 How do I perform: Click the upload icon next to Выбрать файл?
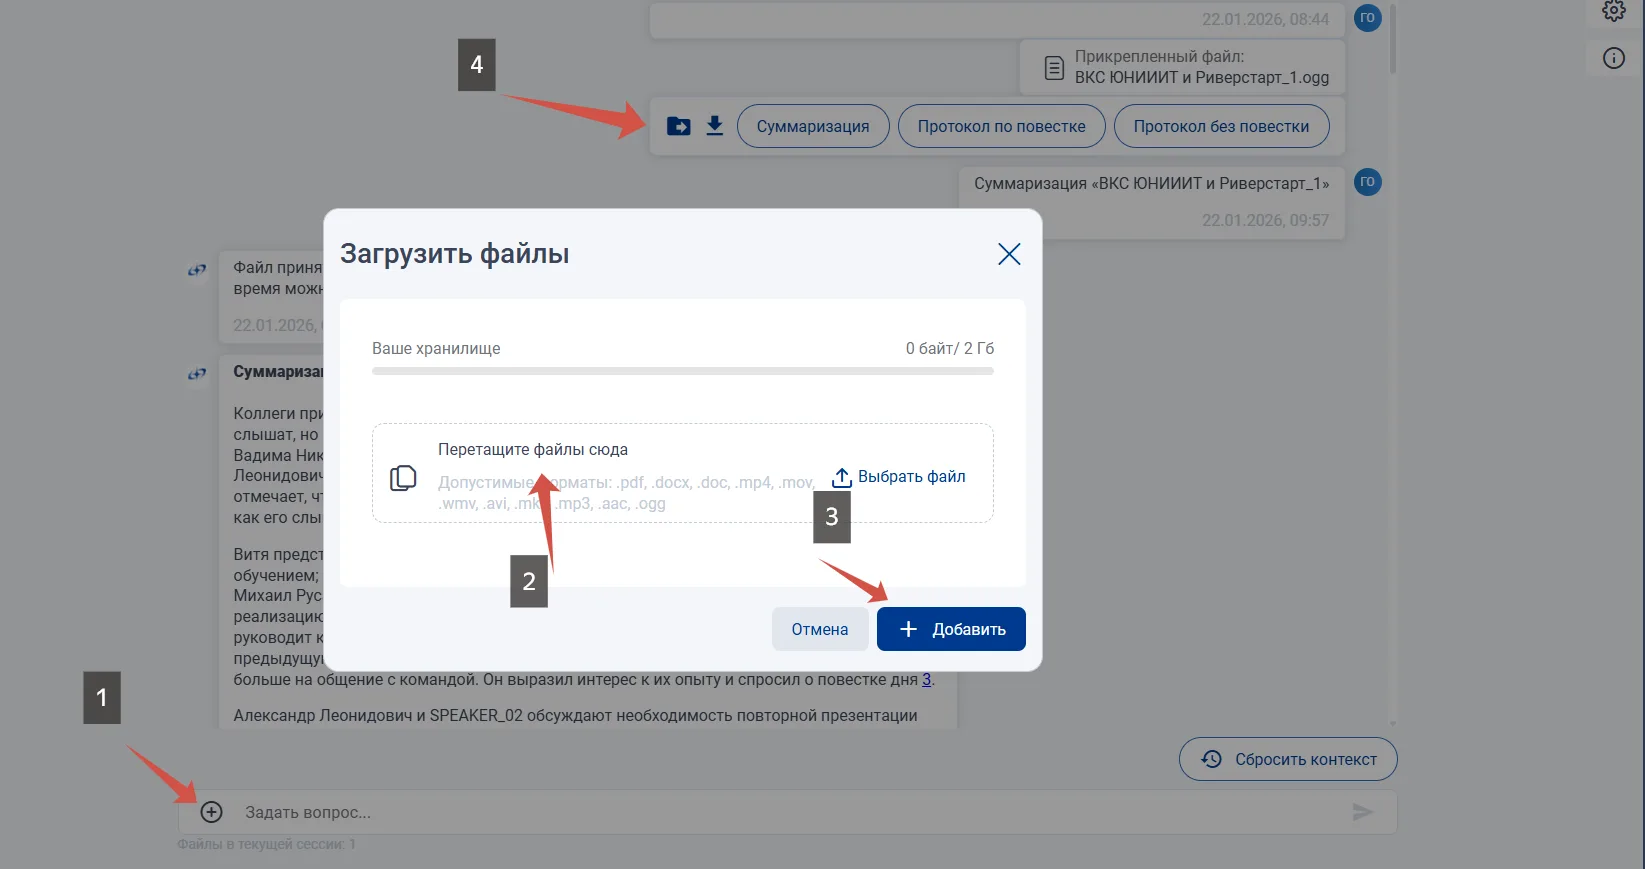[842, 478]
